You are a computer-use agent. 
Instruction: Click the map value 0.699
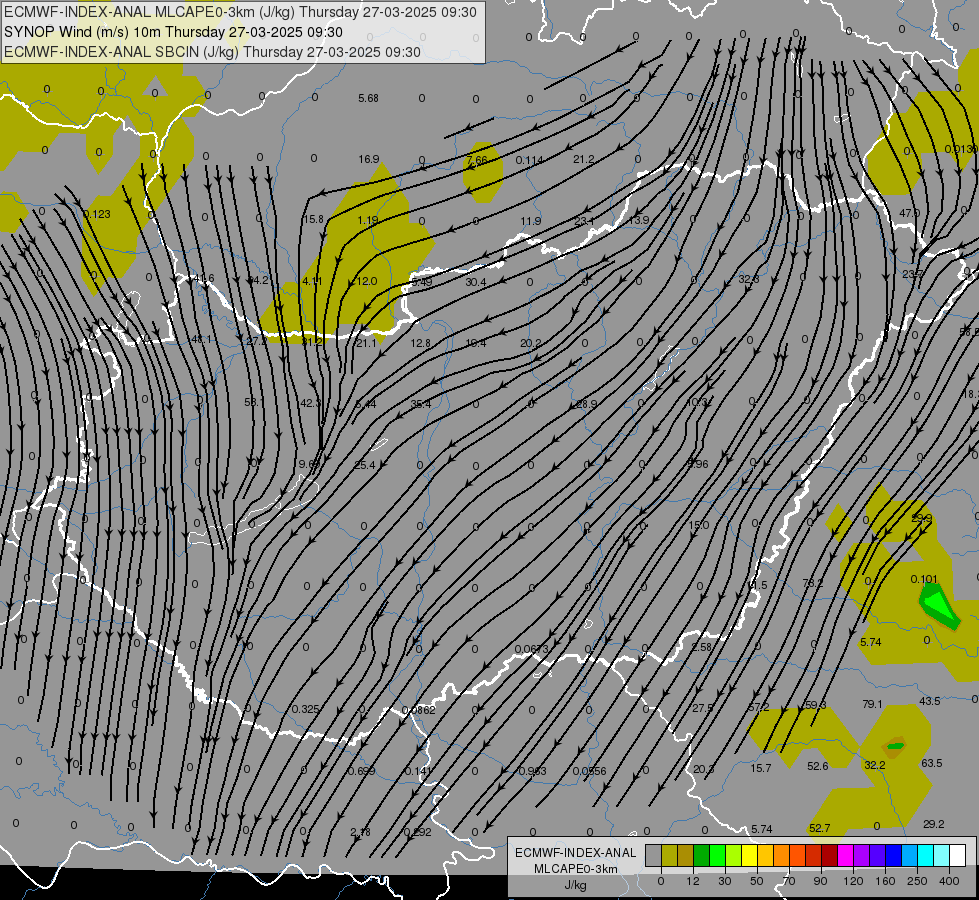[x=362, y=771]
